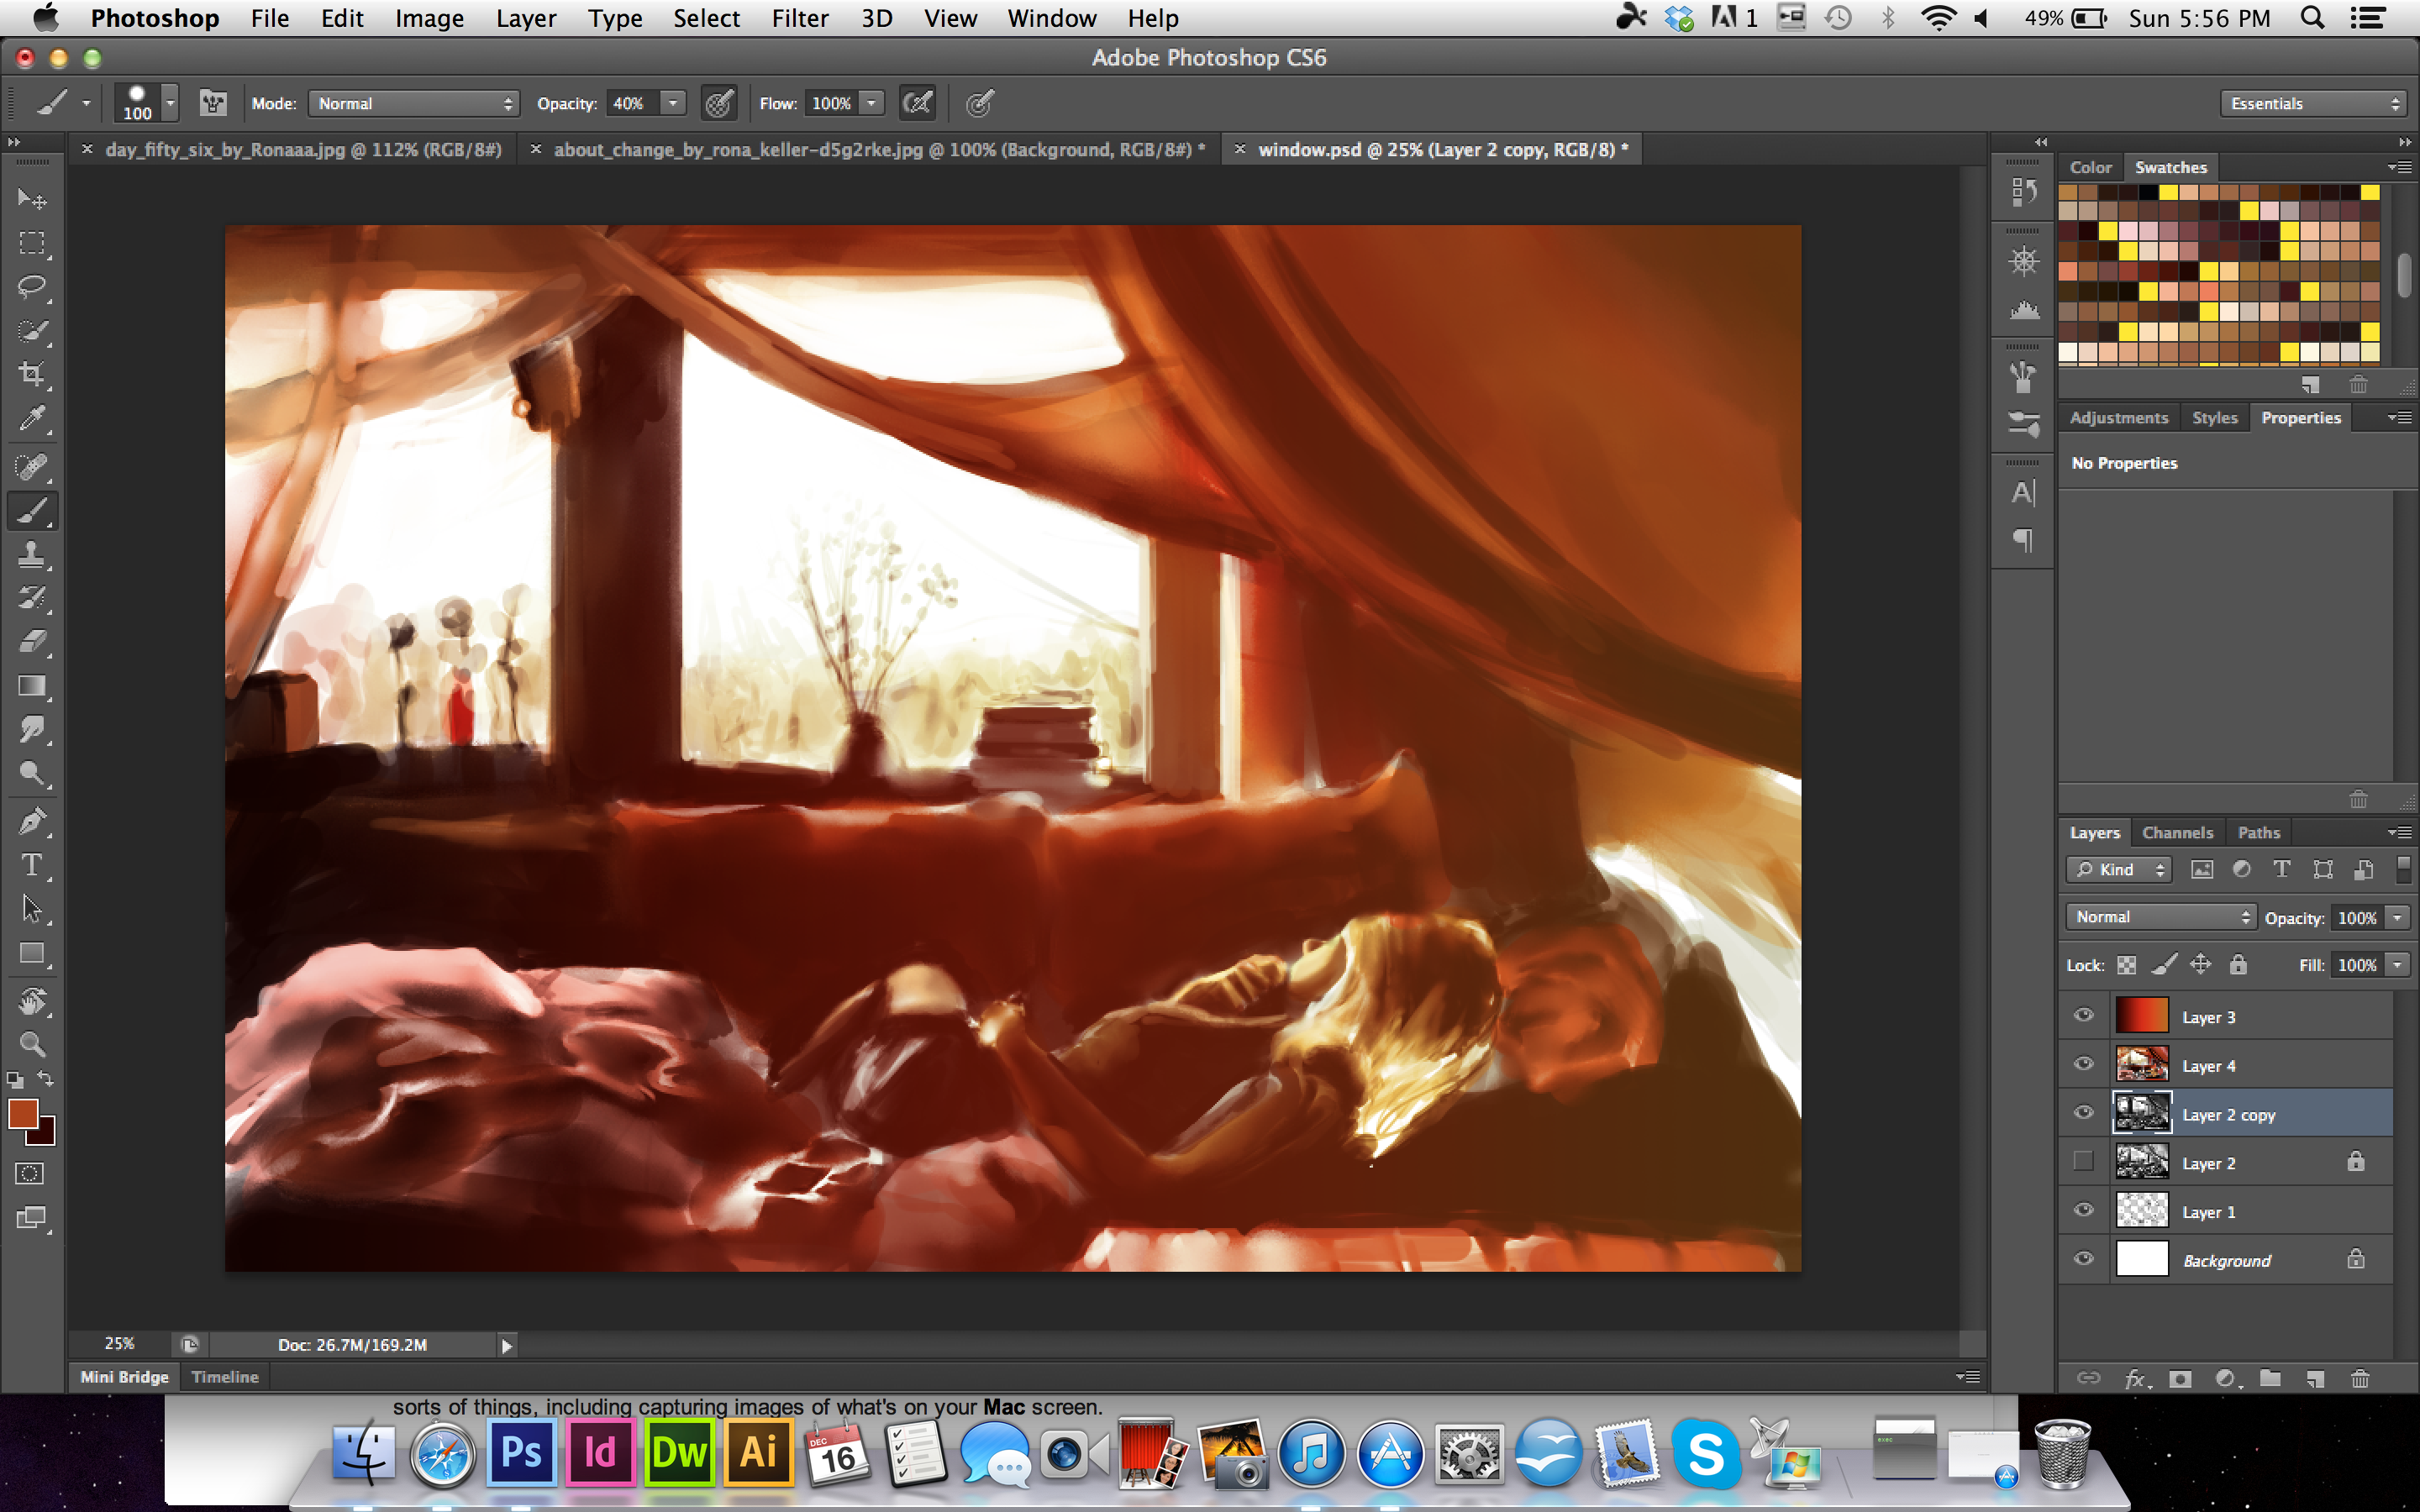Image resolution: width=2420 pixels, height=1512 pixels.
Task: Click the foreground color swatch
Action: (x=23, y=1113)
